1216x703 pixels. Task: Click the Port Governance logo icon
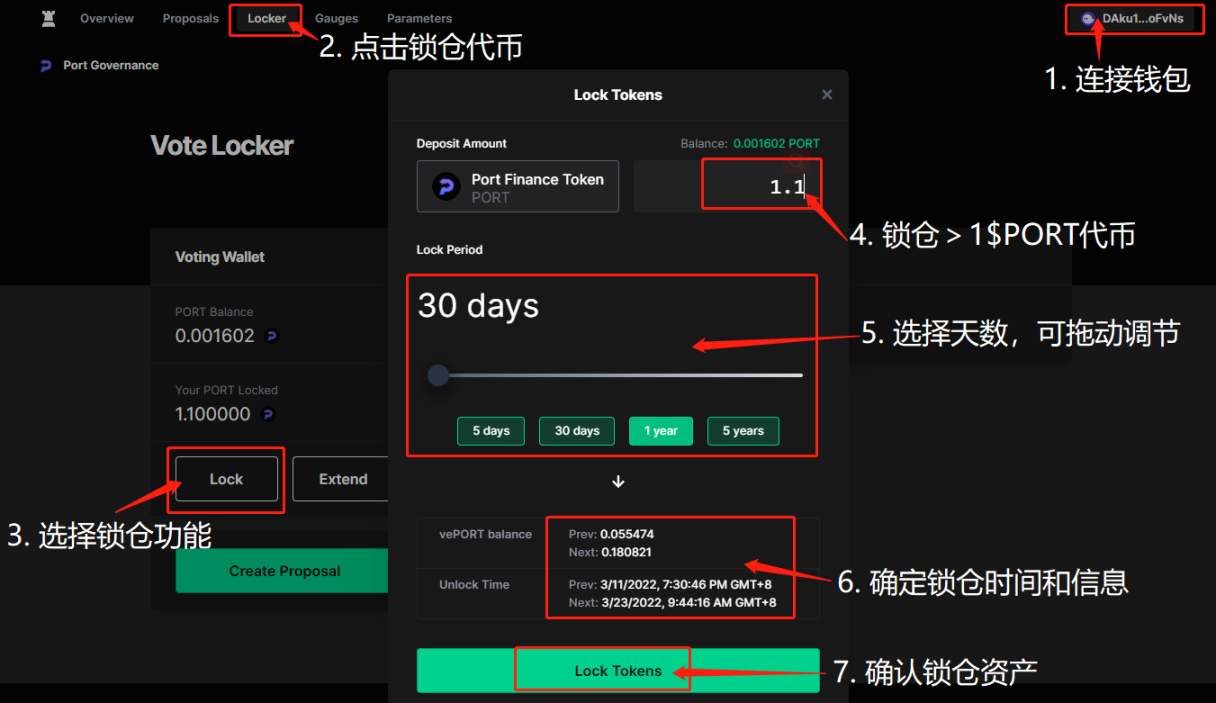click(x=46, y=65)
